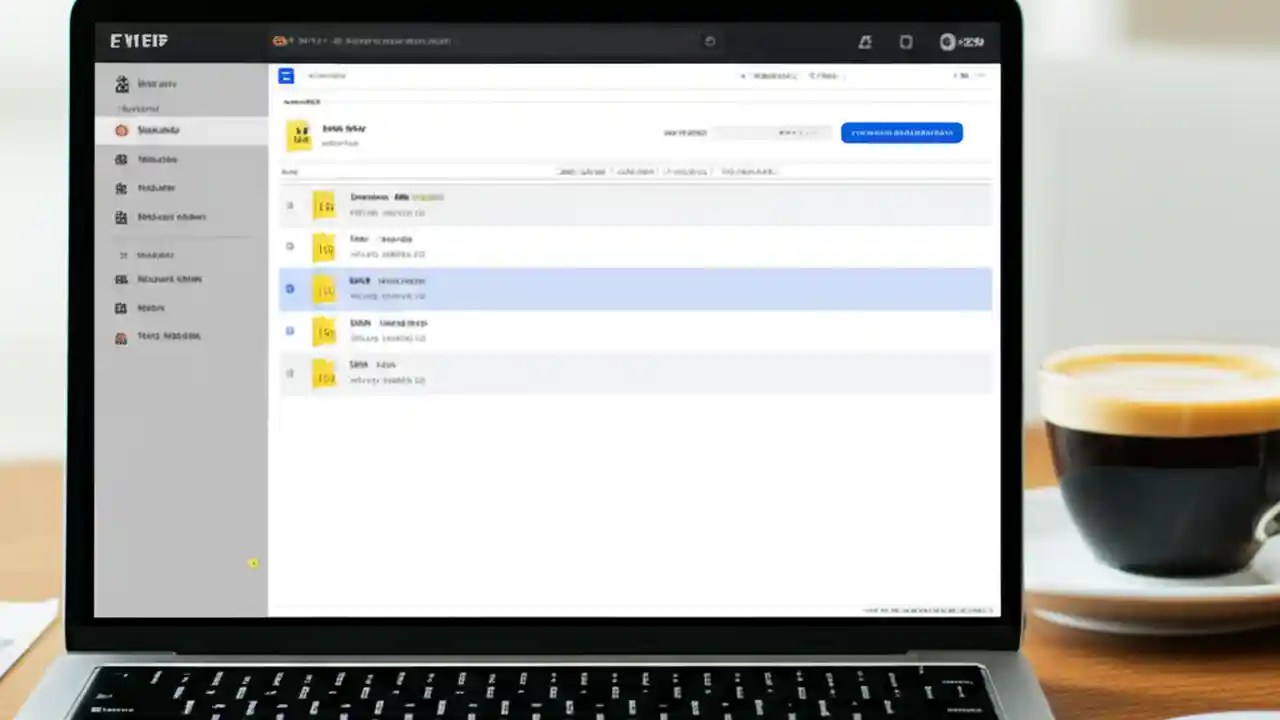
Task: Uncheck the selected highlighted row checkbox
Action: click(x=289, y=289)
